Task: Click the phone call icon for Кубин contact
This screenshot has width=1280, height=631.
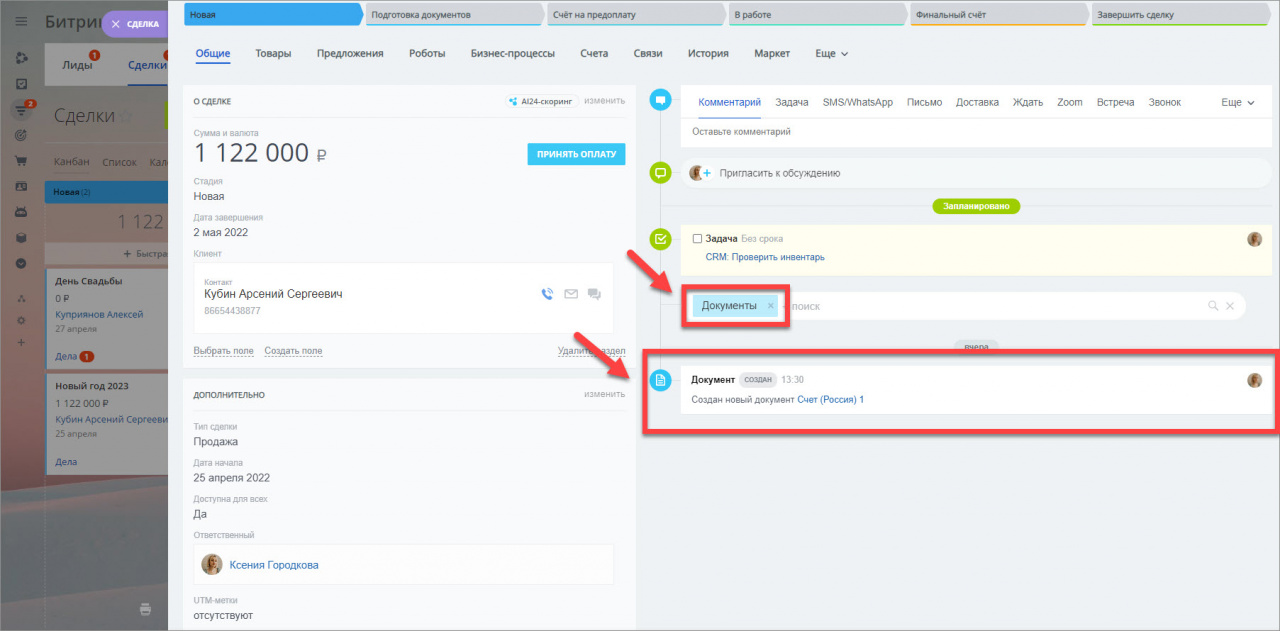Action: (x=546, y=294)
